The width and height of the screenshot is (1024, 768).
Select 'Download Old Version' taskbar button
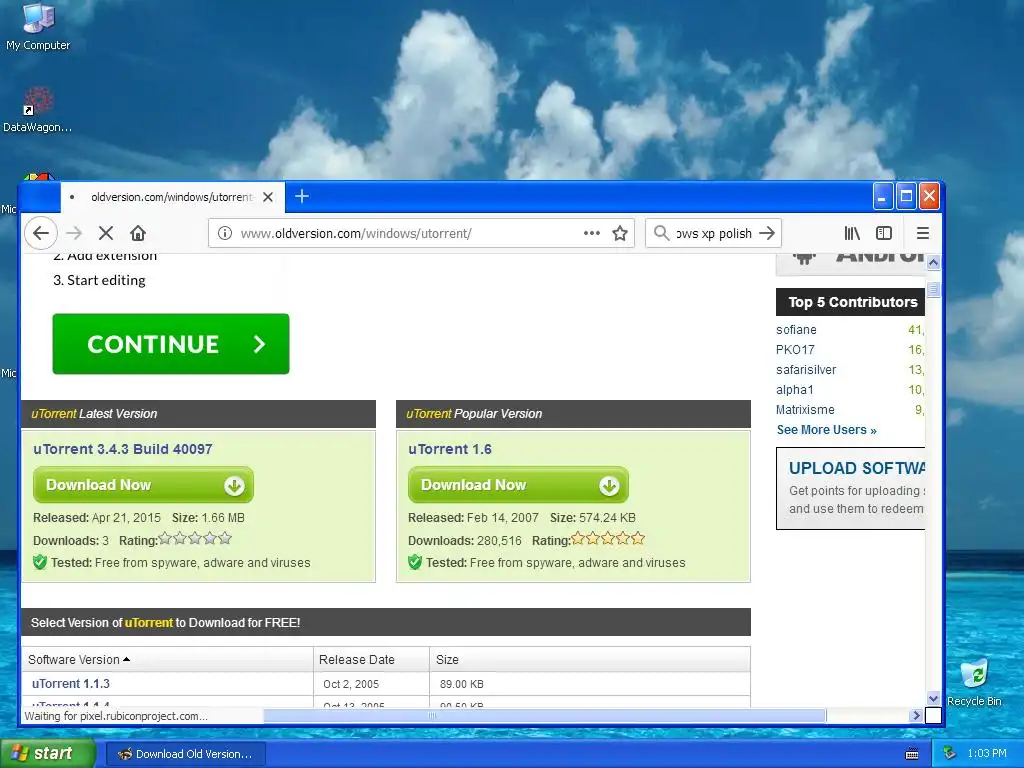[185, 754]
